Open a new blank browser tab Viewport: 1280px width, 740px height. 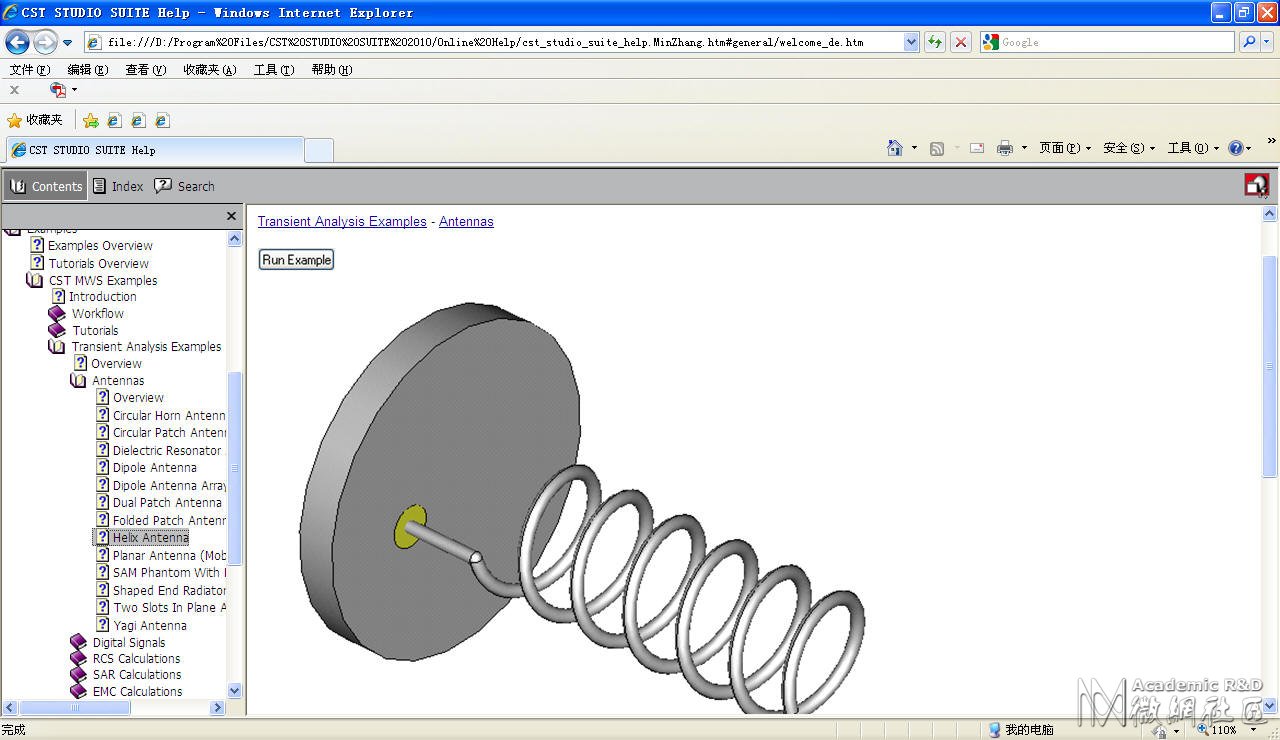(x=319, y=150)
